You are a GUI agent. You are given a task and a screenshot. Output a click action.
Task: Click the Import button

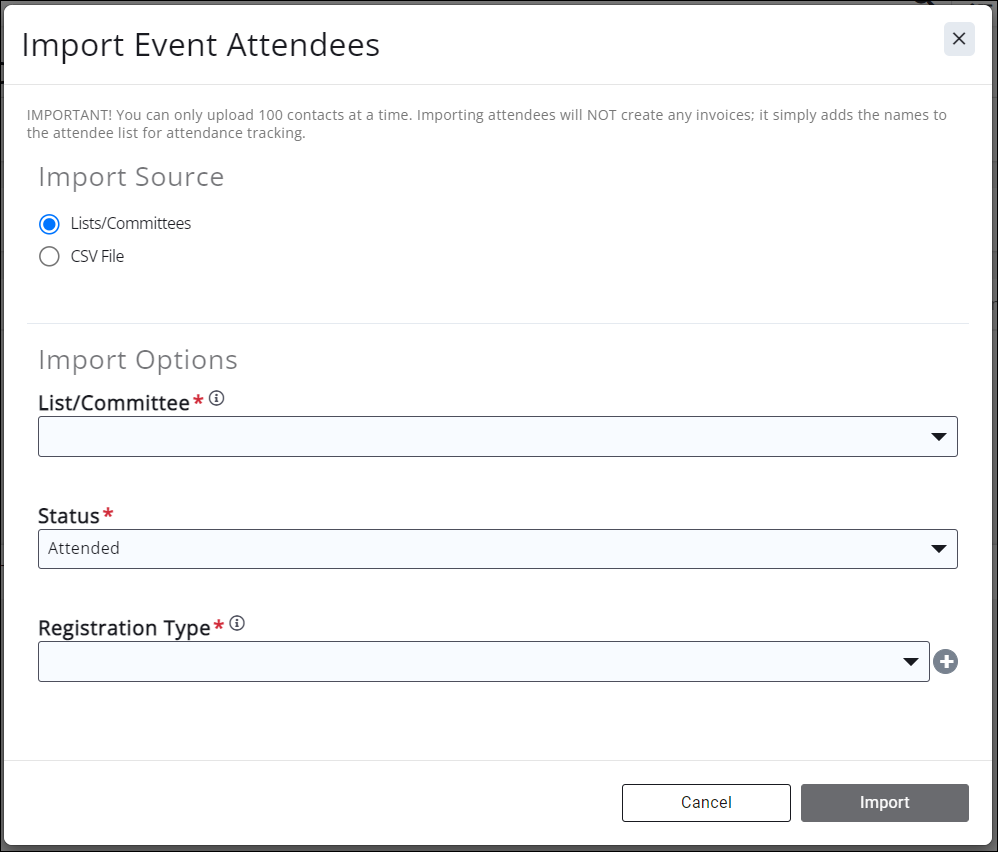[884, 803]
